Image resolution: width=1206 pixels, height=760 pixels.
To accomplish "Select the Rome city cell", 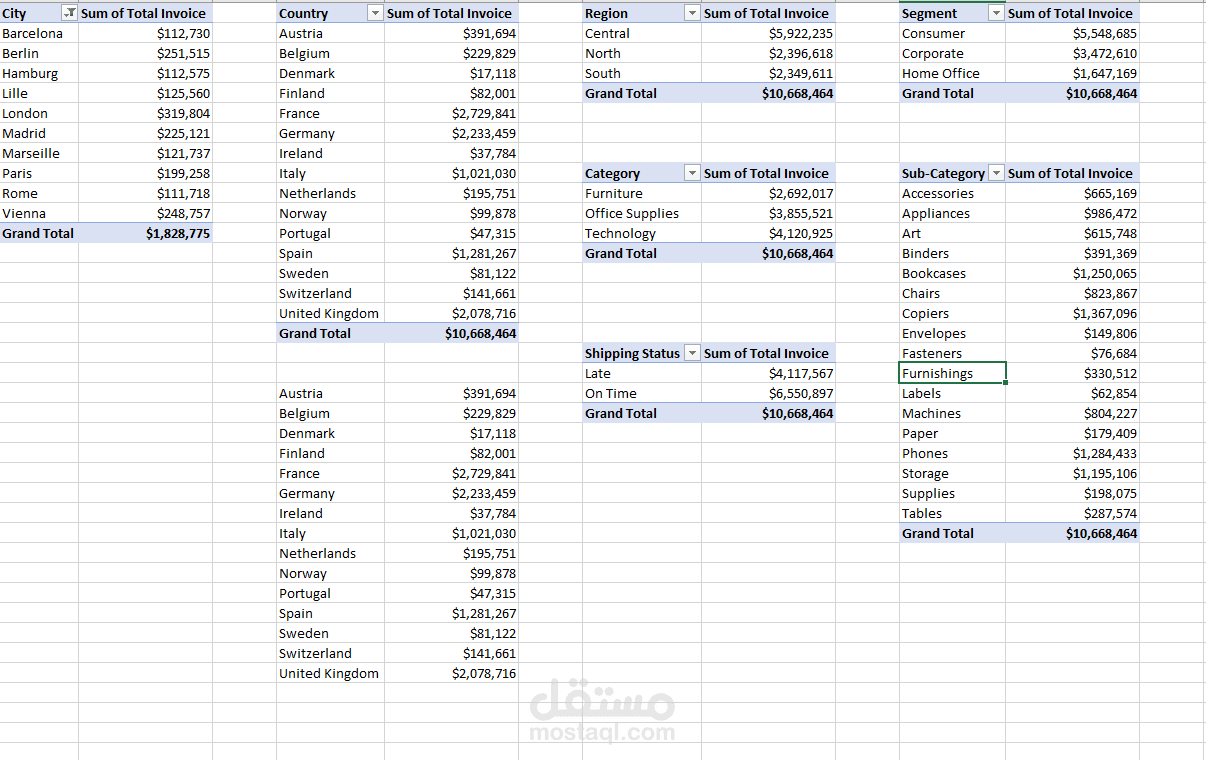I will point(39,193).
